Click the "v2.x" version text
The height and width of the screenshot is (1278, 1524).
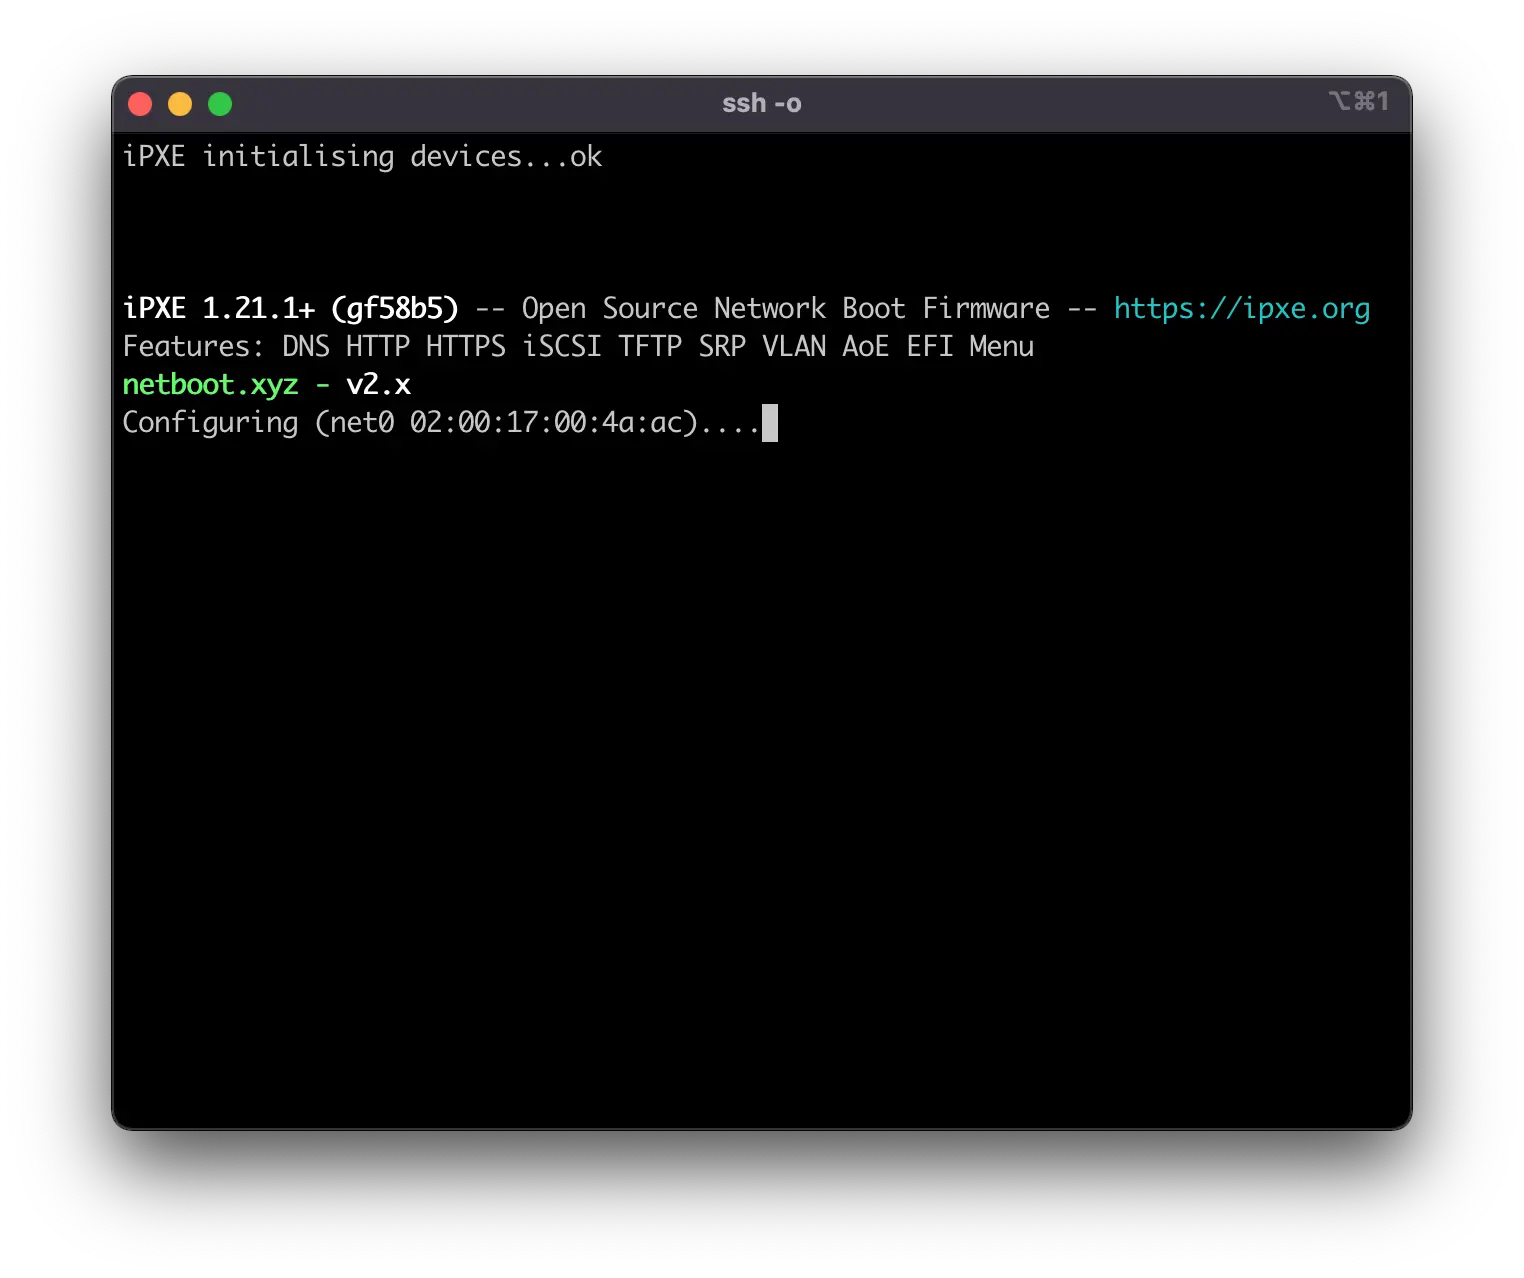click(x=378, y=385)
